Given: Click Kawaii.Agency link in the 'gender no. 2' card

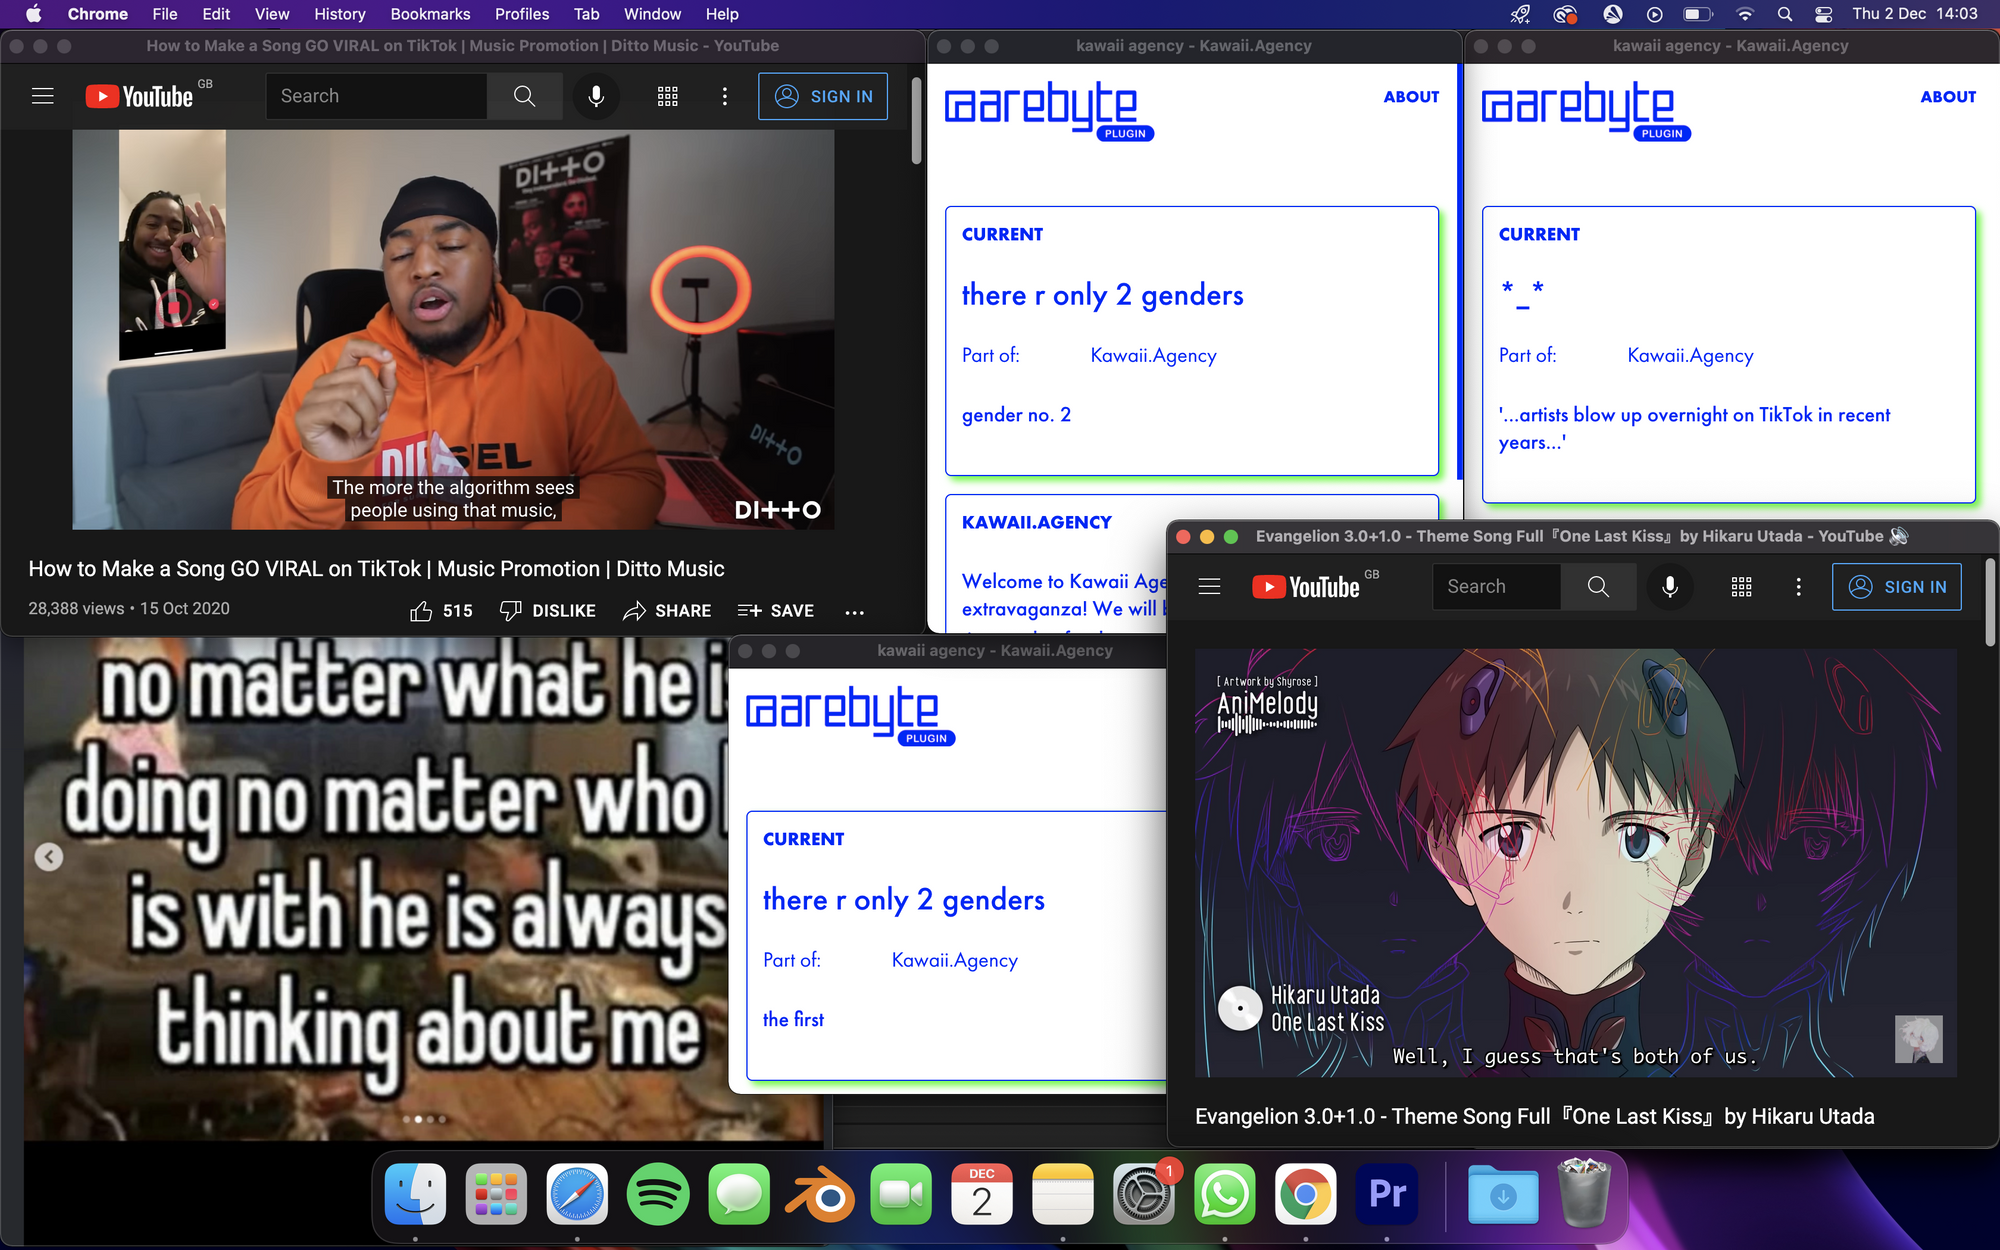Looking at the screenshot, I should pos(1153,355).
